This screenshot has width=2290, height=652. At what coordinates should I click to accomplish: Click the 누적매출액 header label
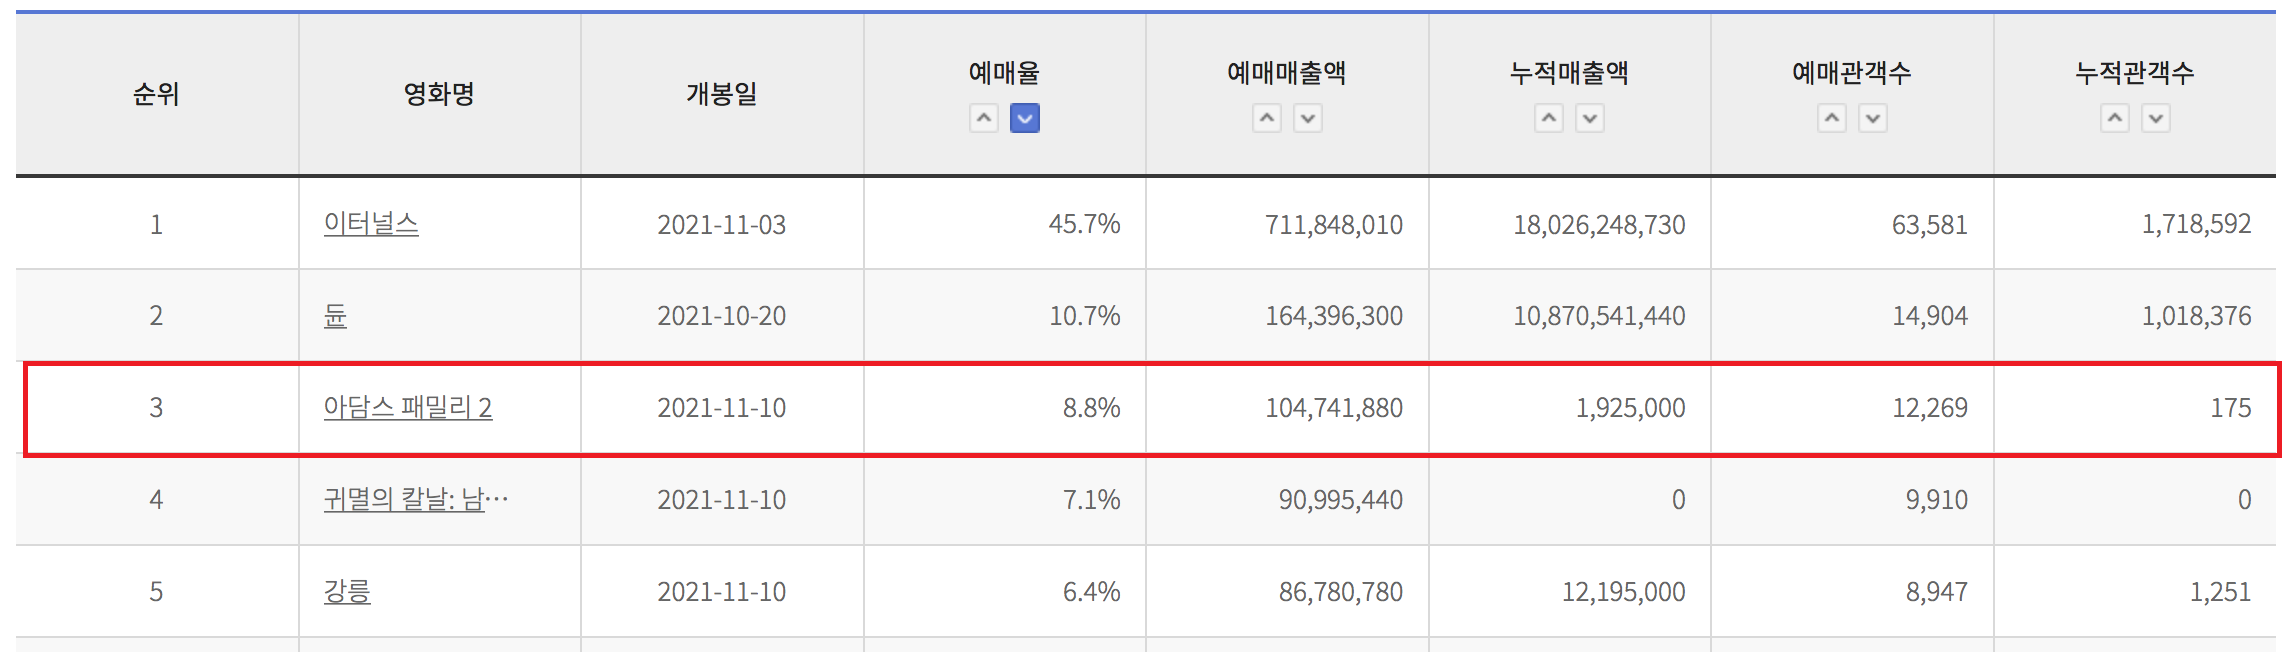[1570, 72]
